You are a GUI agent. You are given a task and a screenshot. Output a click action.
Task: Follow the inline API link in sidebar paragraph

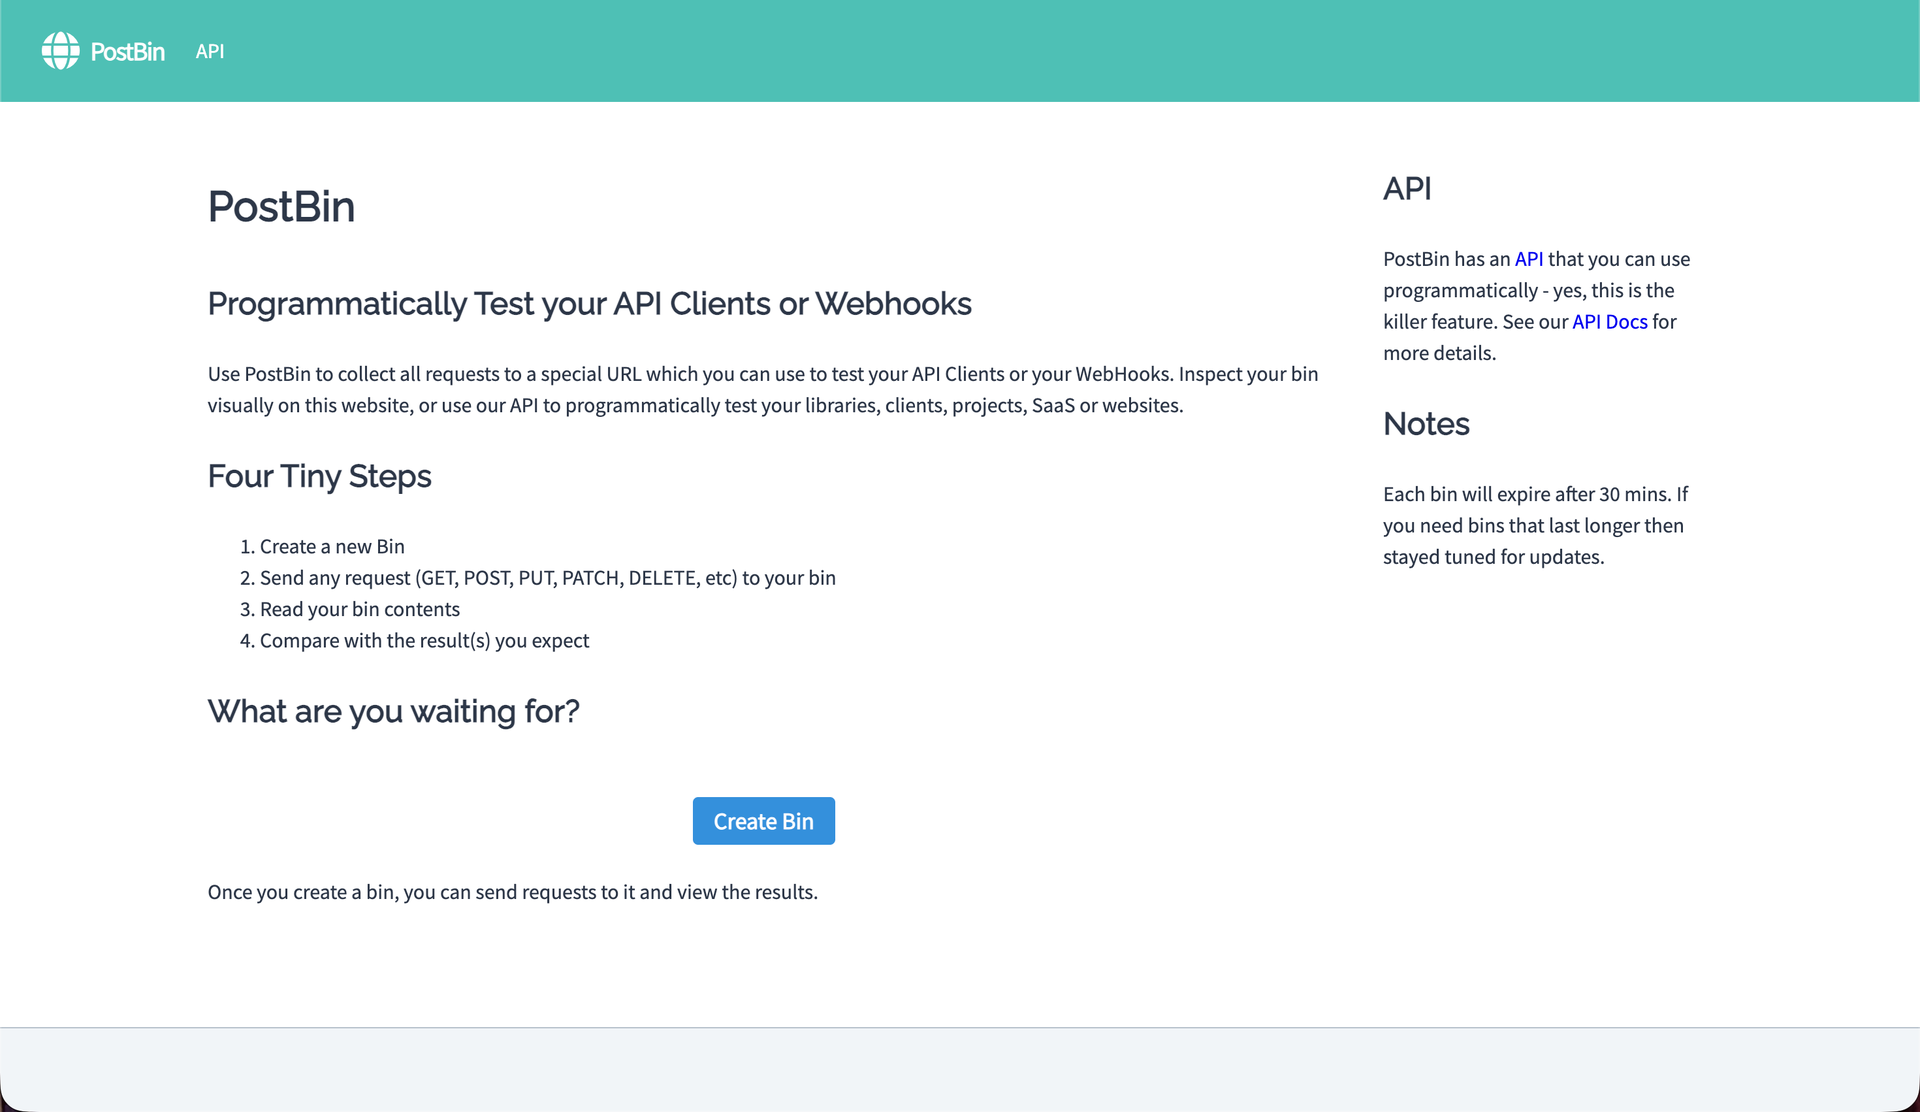tap(1528, 259)
